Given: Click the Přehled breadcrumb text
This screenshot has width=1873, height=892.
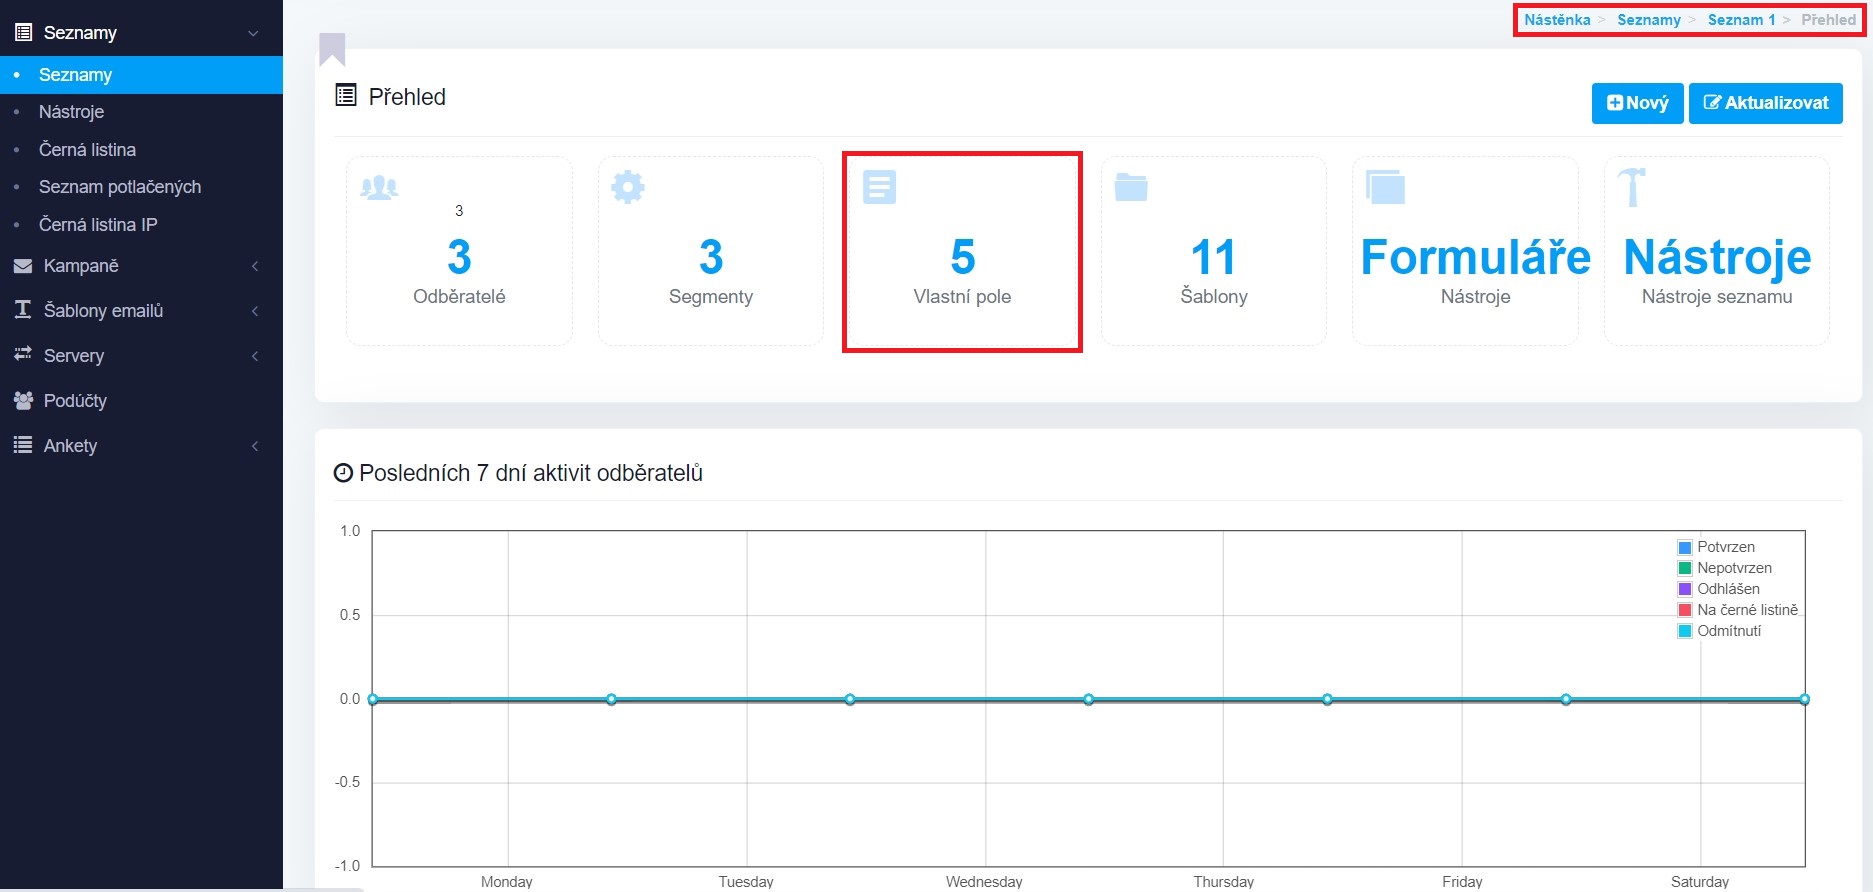Looking at the screenshot, I should tap(1828, 20).
